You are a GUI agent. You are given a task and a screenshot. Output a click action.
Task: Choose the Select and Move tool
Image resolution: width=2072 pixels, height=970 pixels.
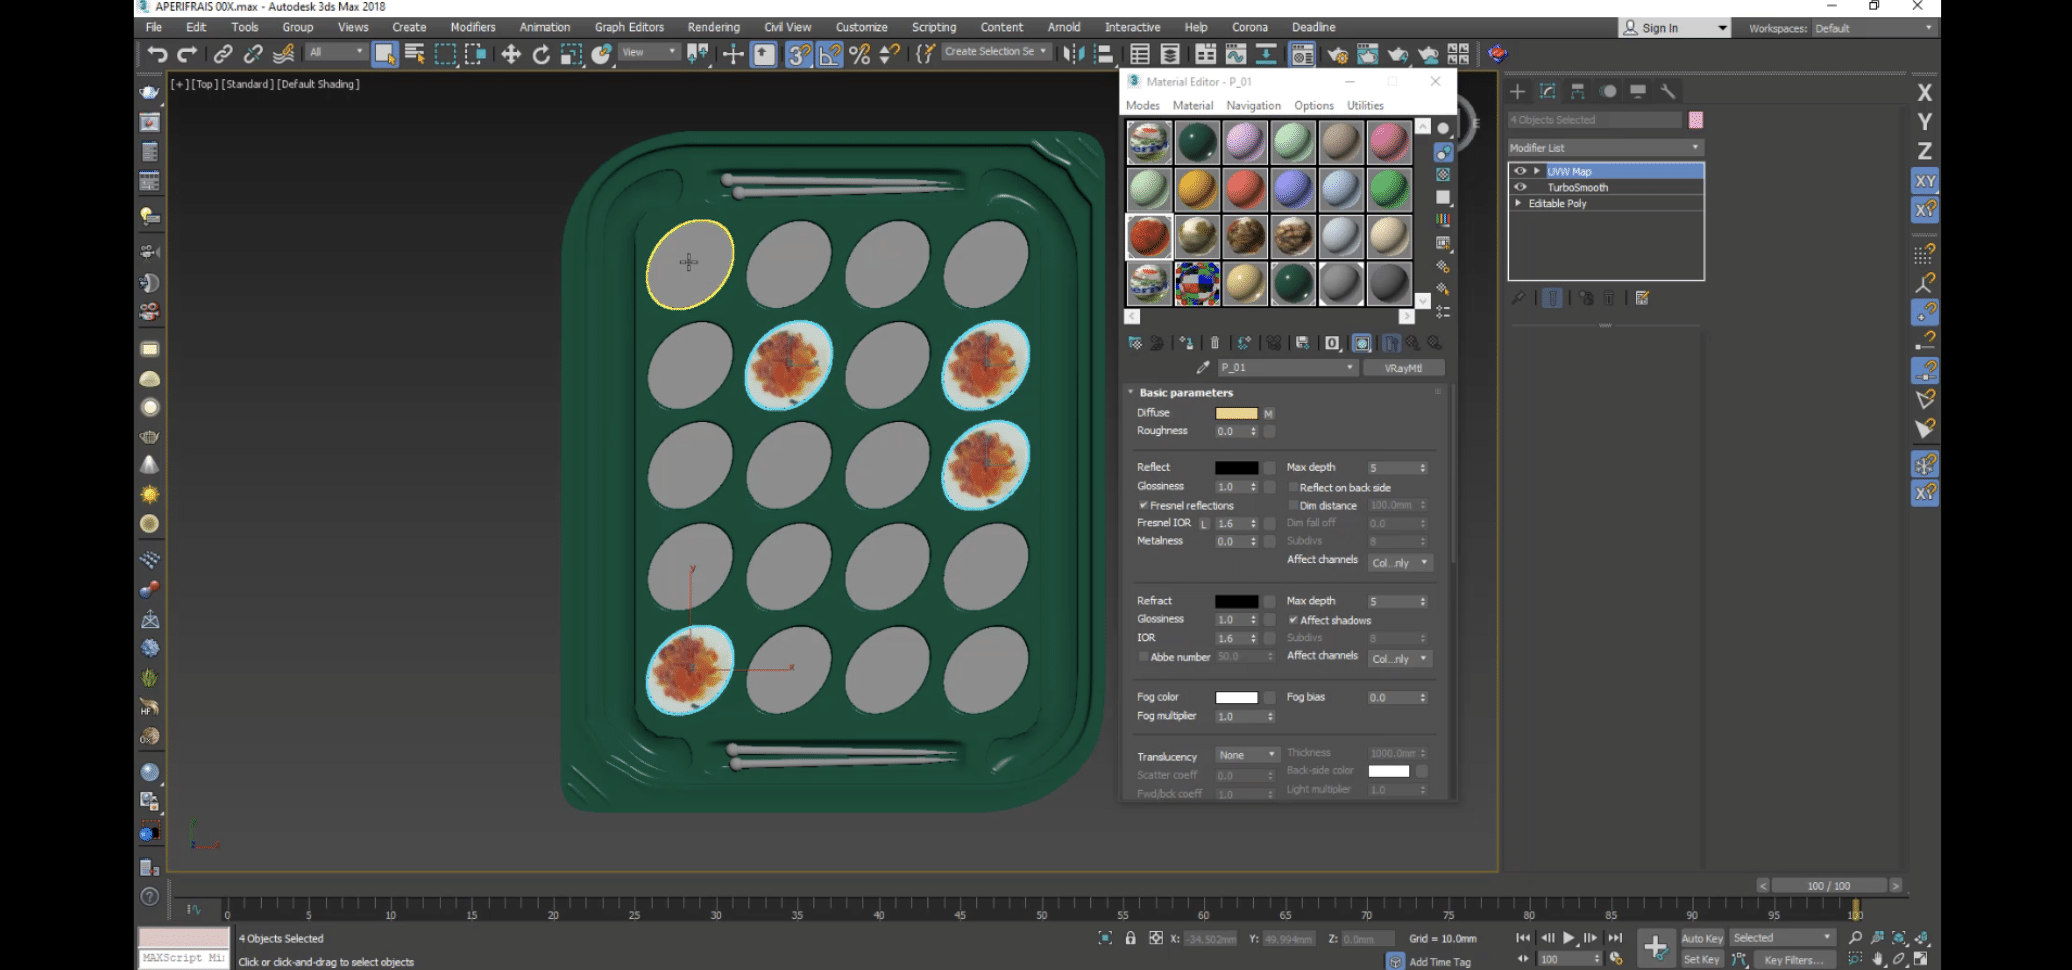(511, 54)
